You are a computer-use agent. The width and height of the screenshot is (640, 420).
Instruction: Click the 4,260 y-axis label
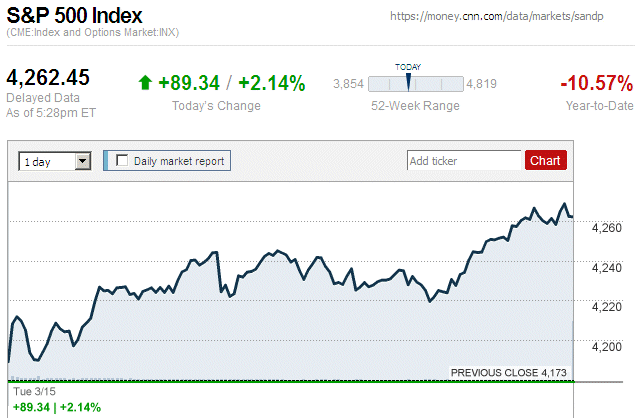point(606,229)
